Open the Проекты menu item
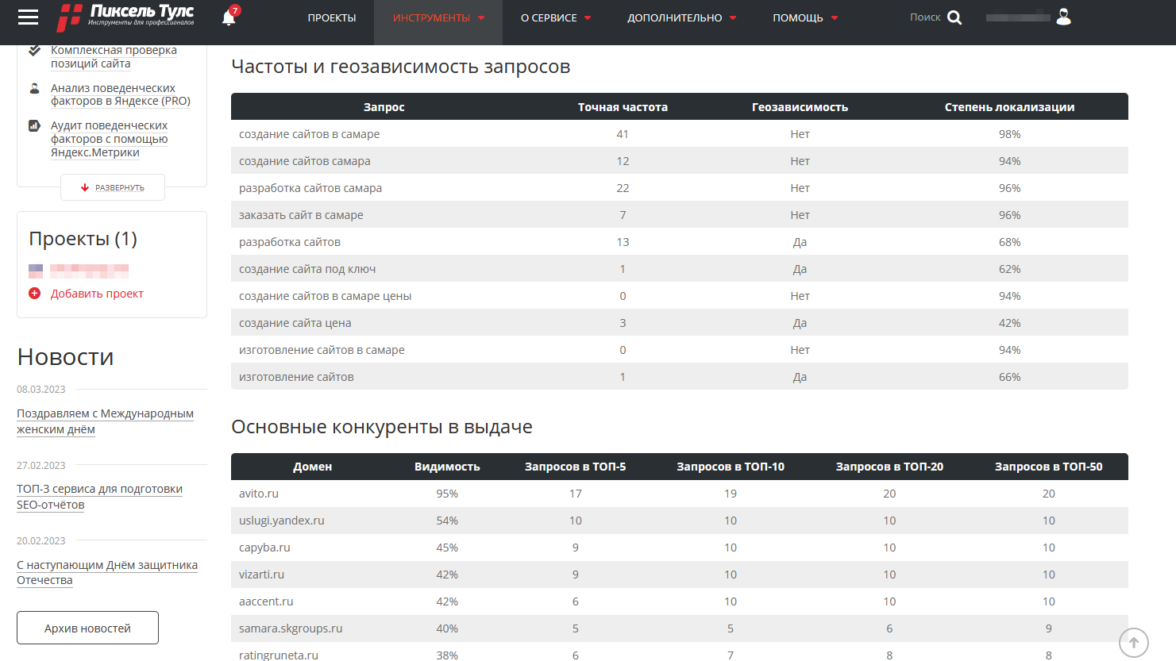This screenshot has height=661, width=1176. (x=332, y=17)
